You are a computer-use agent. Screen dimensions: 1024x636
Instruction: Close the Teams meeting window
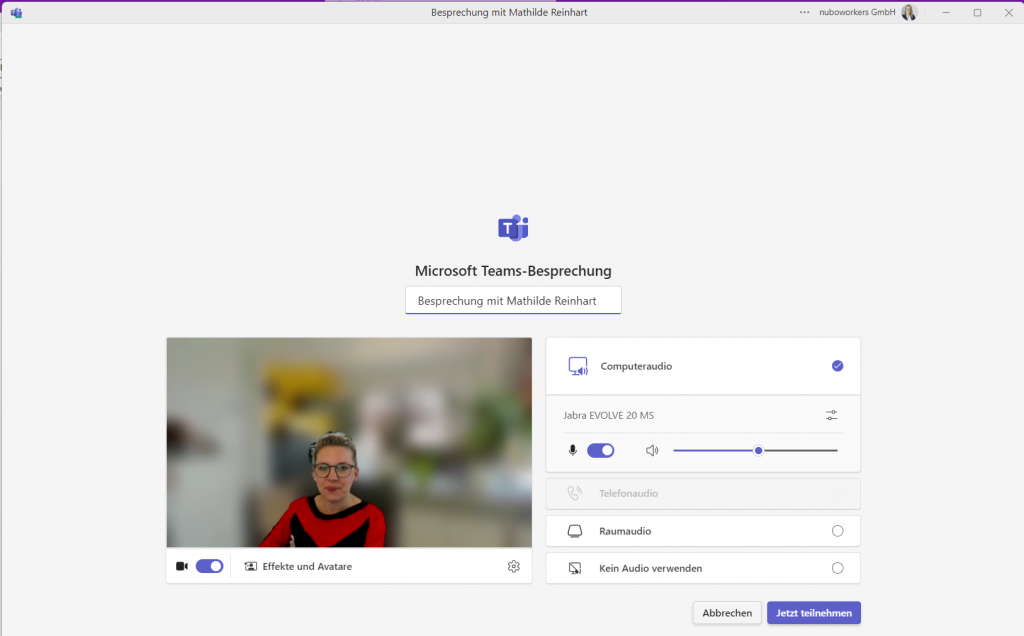click(x=1008, y=12)
